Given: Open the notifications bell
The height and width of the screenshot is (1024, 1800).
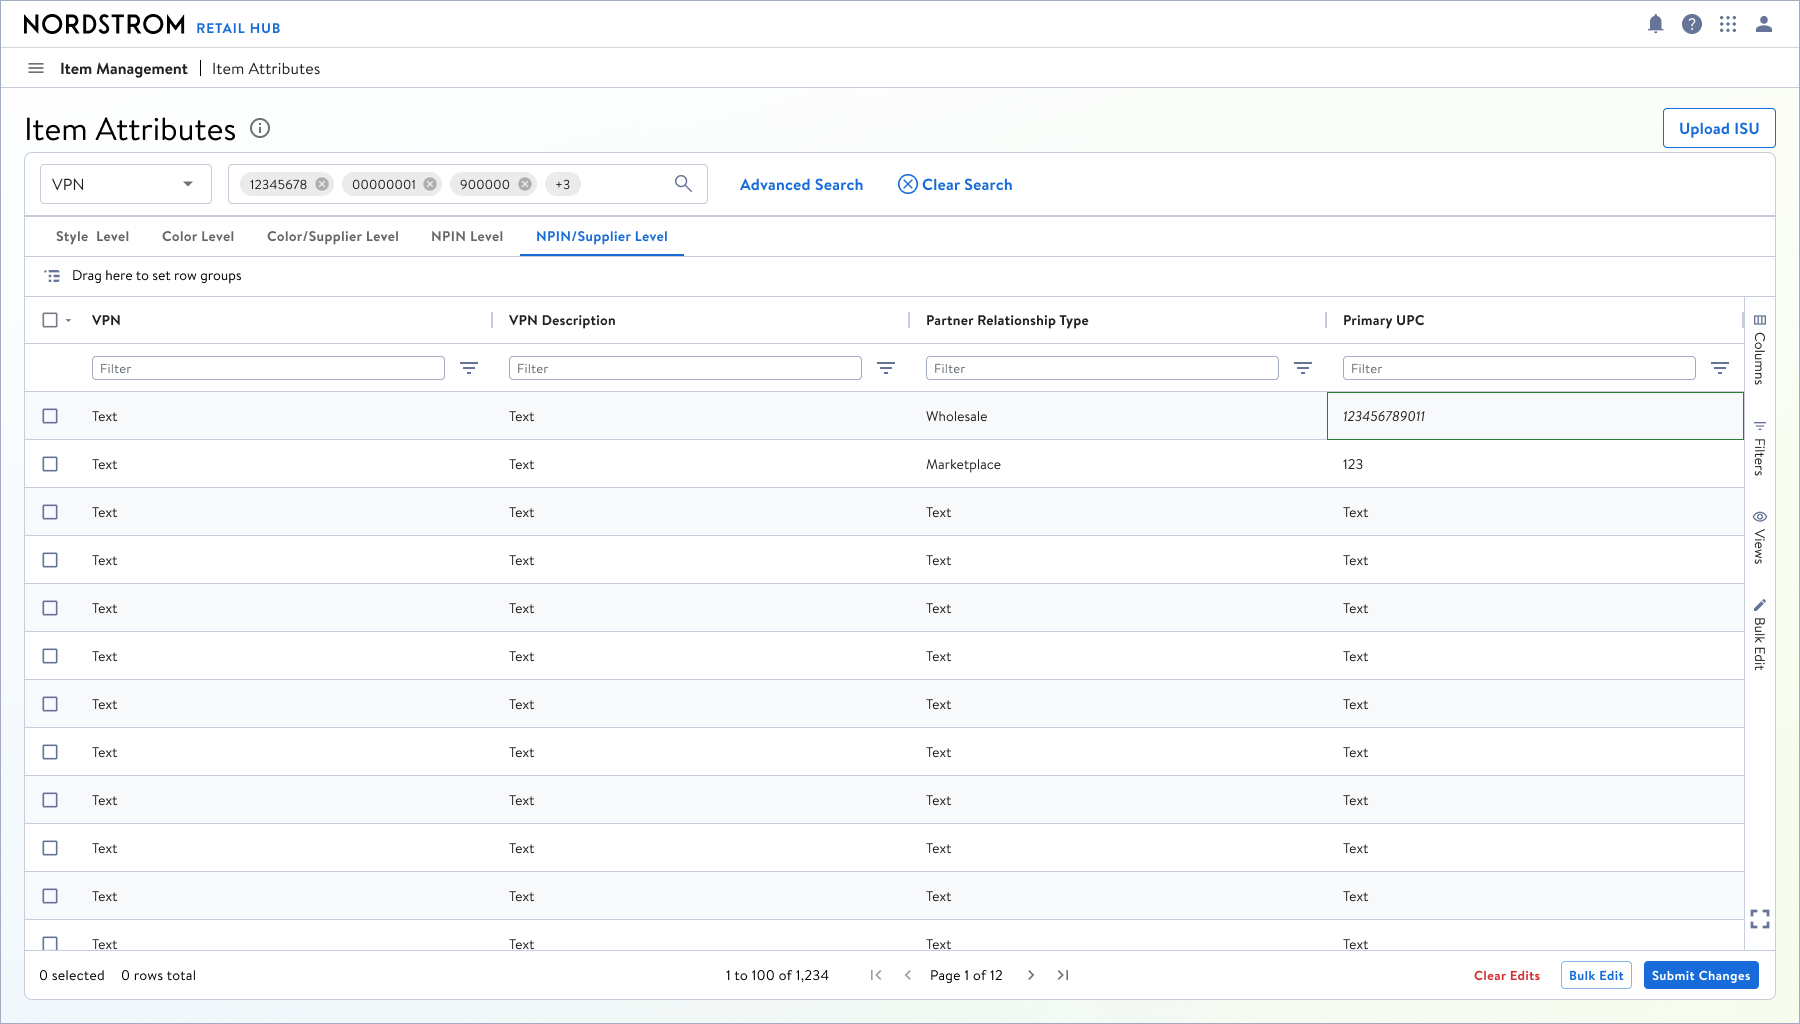Looking at the screenshot, I should [x=1656, y=24].
